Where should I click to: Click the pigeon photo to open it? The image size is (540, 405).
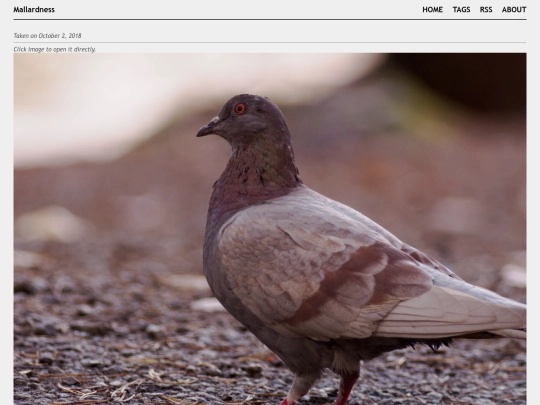tap(270, 229)
